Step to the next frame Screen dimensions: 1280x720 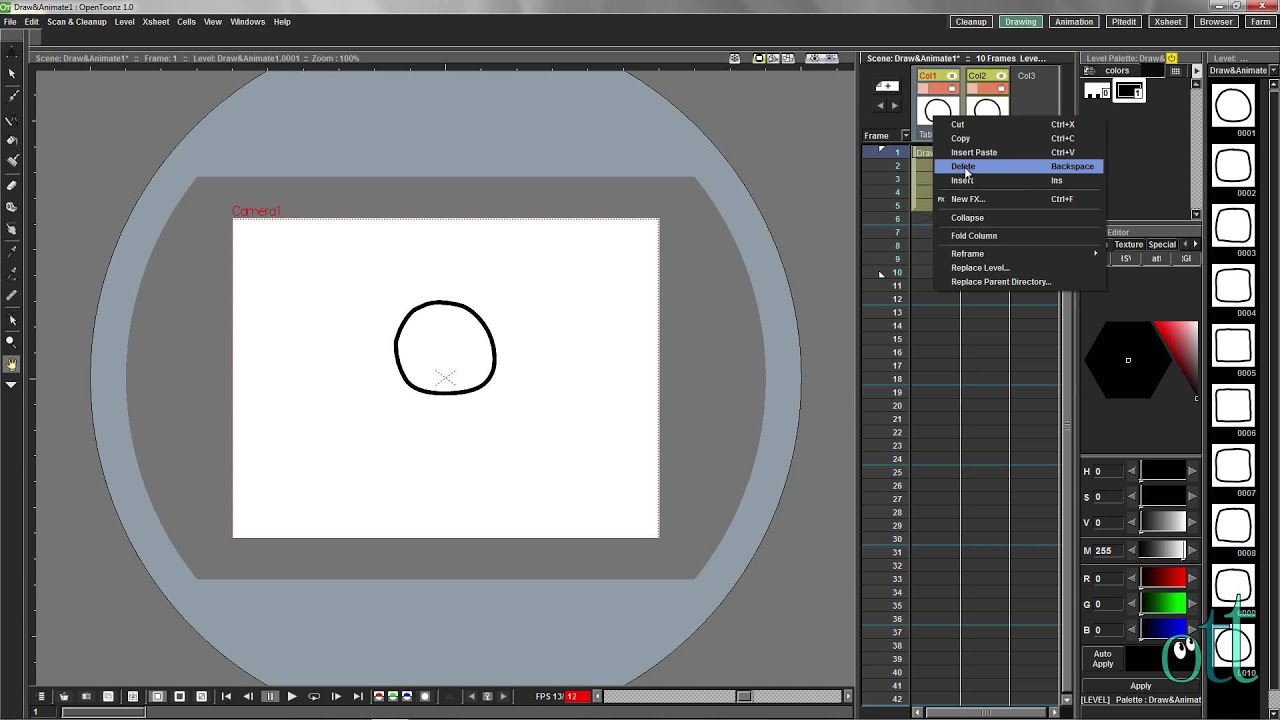[x=336, y=696]
